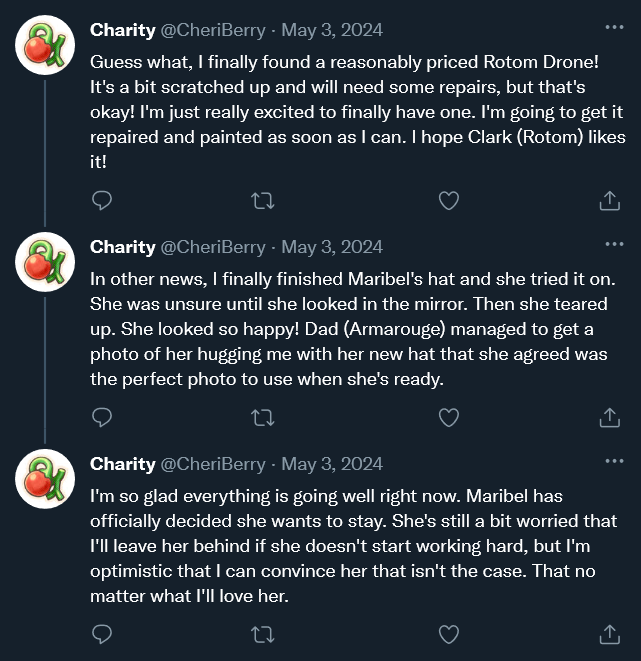Click the cherry avatar on first tweet
The width and height of the screenshot is (641, 661).
click(x=45, y=45)
